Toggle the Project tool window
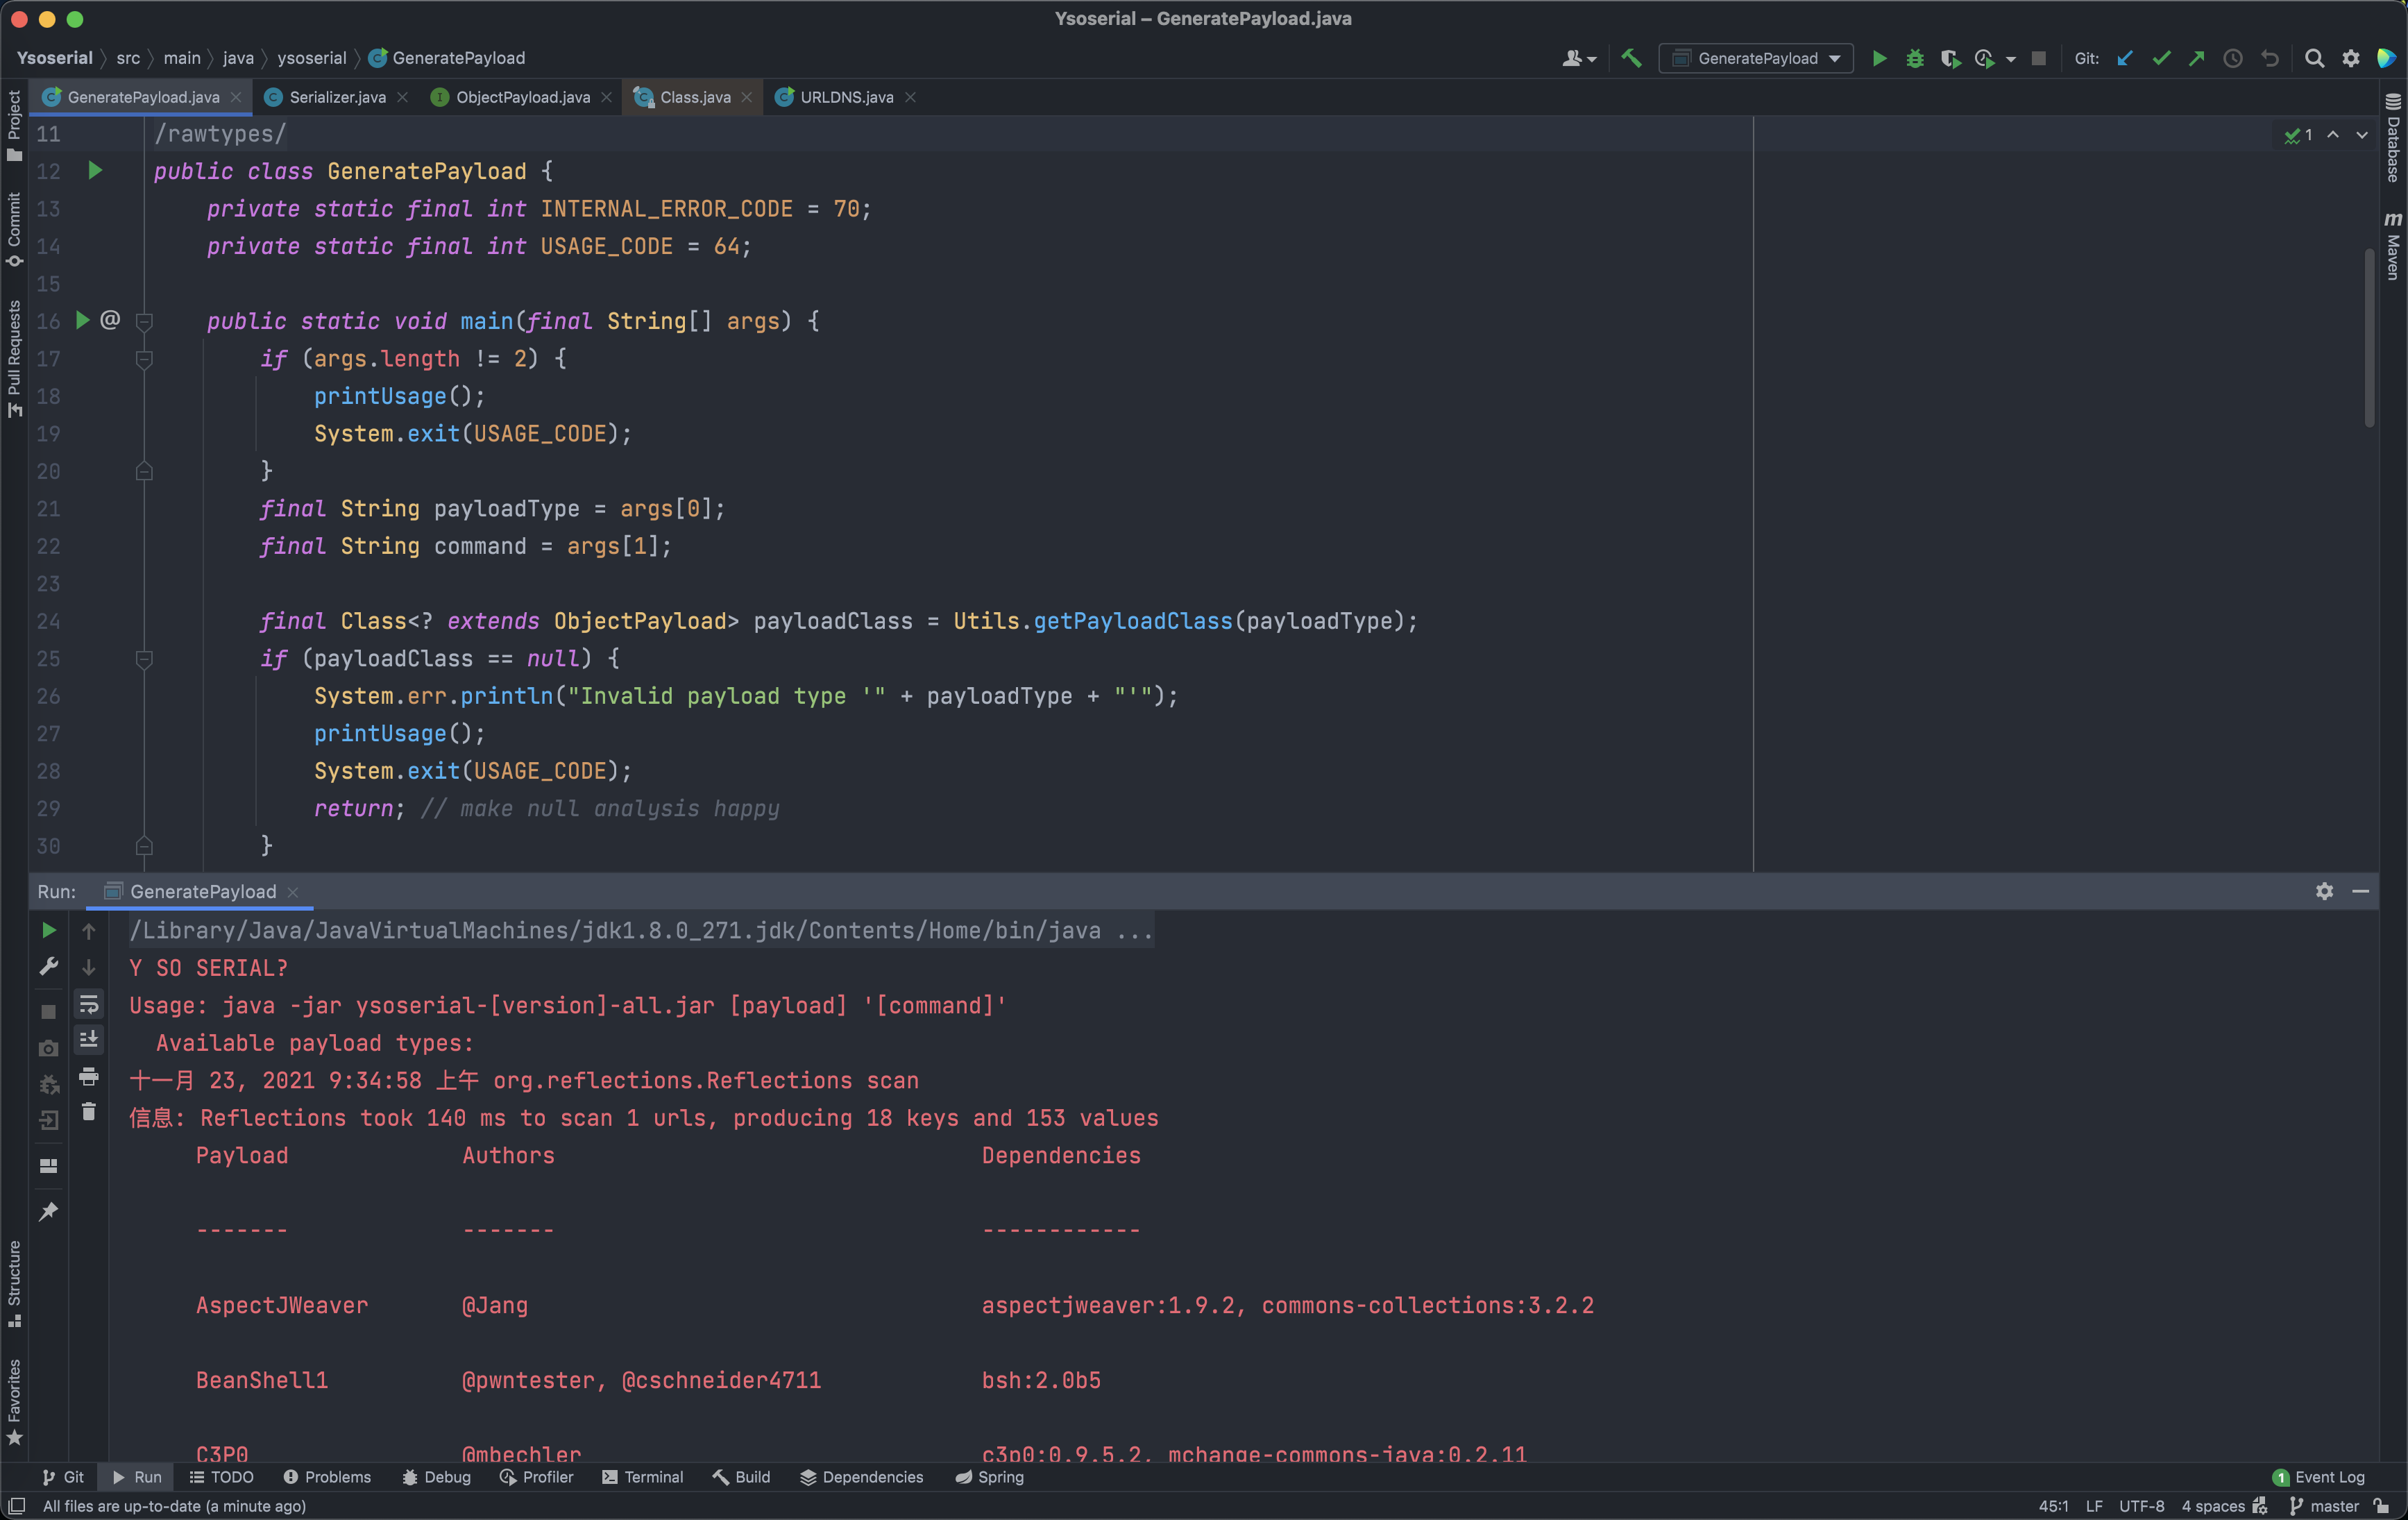Screen dimensions: 2408x1520 pyautogui.click(x=14, y=126)
